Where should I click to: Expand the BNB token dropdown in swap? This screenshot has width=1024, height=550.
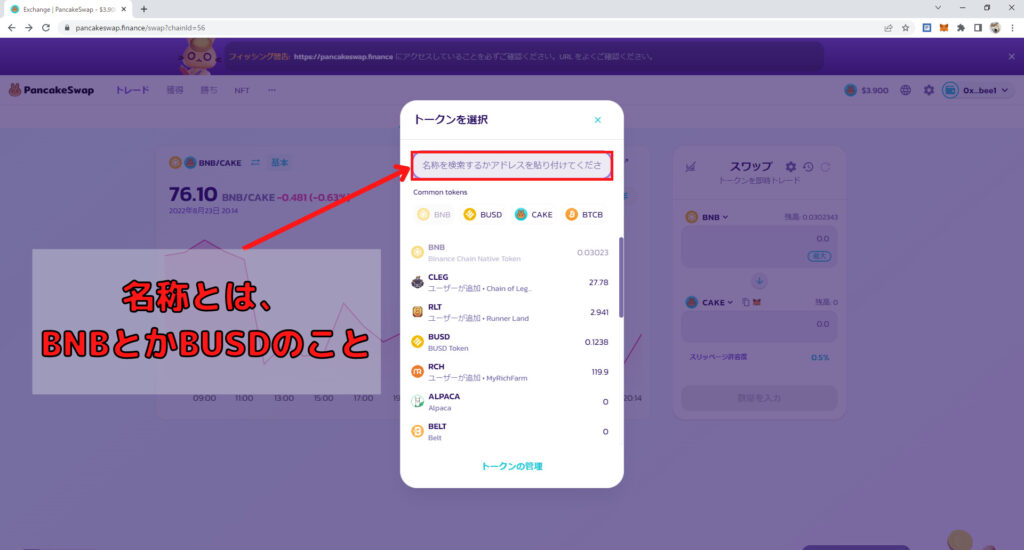[x=707, y=217]
